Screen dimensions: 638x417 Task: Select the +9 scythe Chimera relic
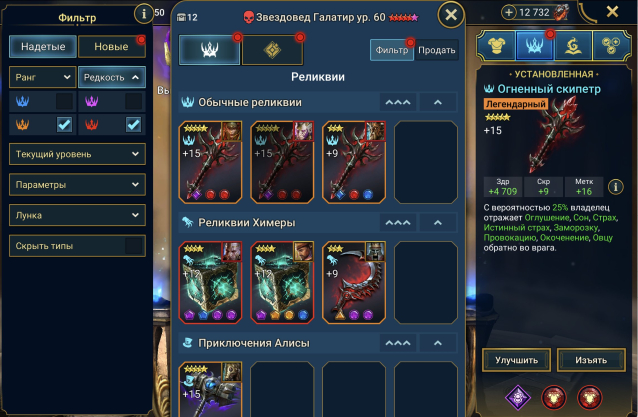click(354, 282)
